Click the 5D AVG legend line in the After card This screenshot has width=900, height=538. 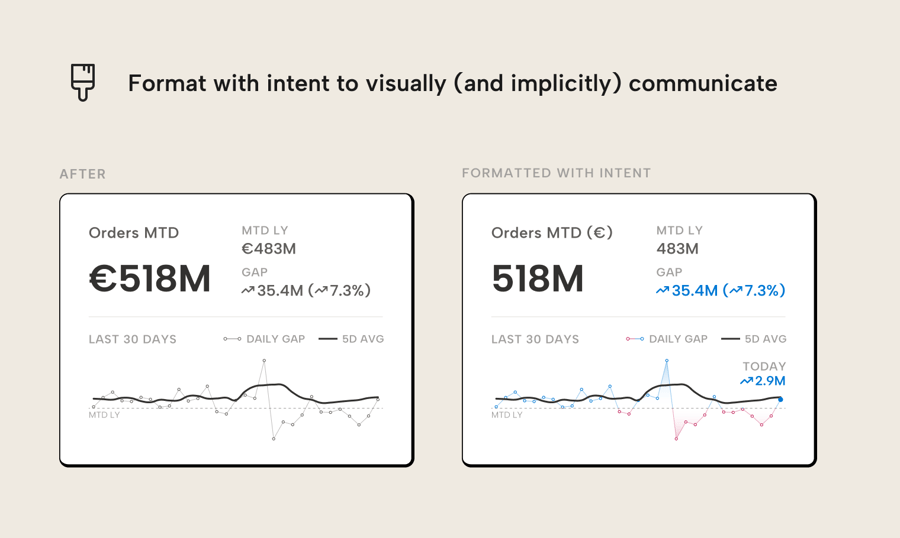(x=327, y=339)
